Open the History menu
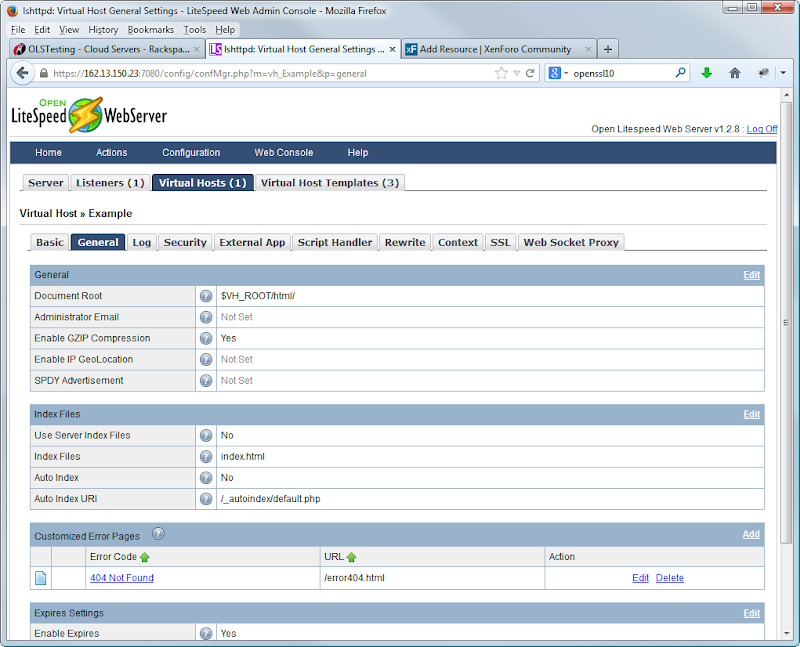800x647 pixels. point(103,30)
